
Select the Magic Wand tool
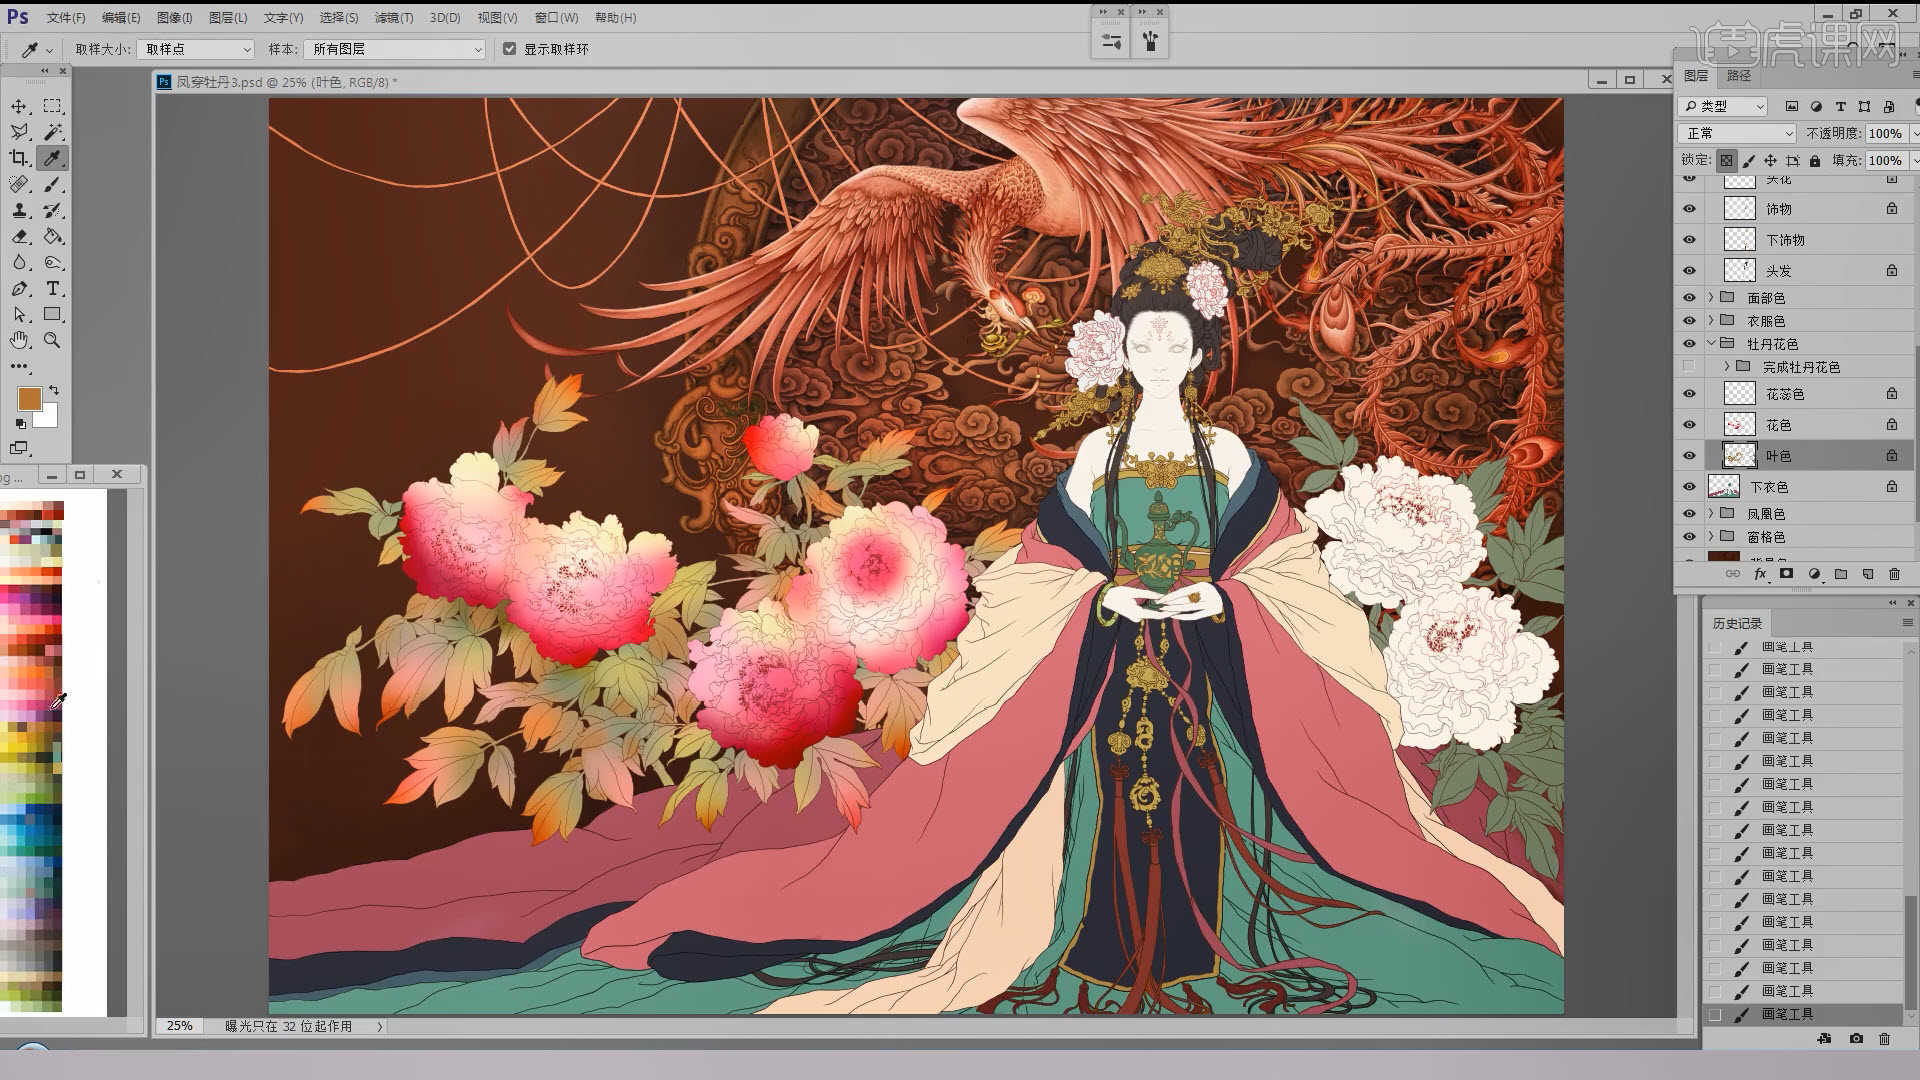[x=53, y=132]
